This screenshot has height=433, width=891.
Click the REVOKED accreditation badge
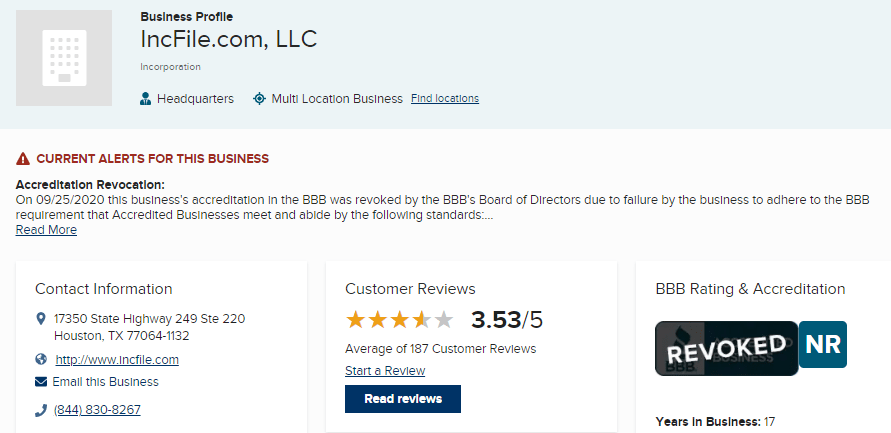(727, 348)
